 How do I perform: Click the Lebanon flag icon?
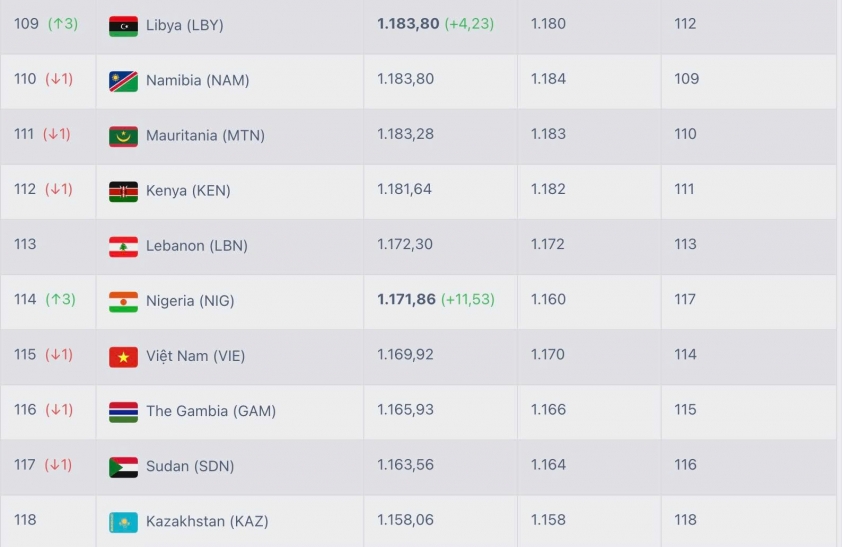123,246
